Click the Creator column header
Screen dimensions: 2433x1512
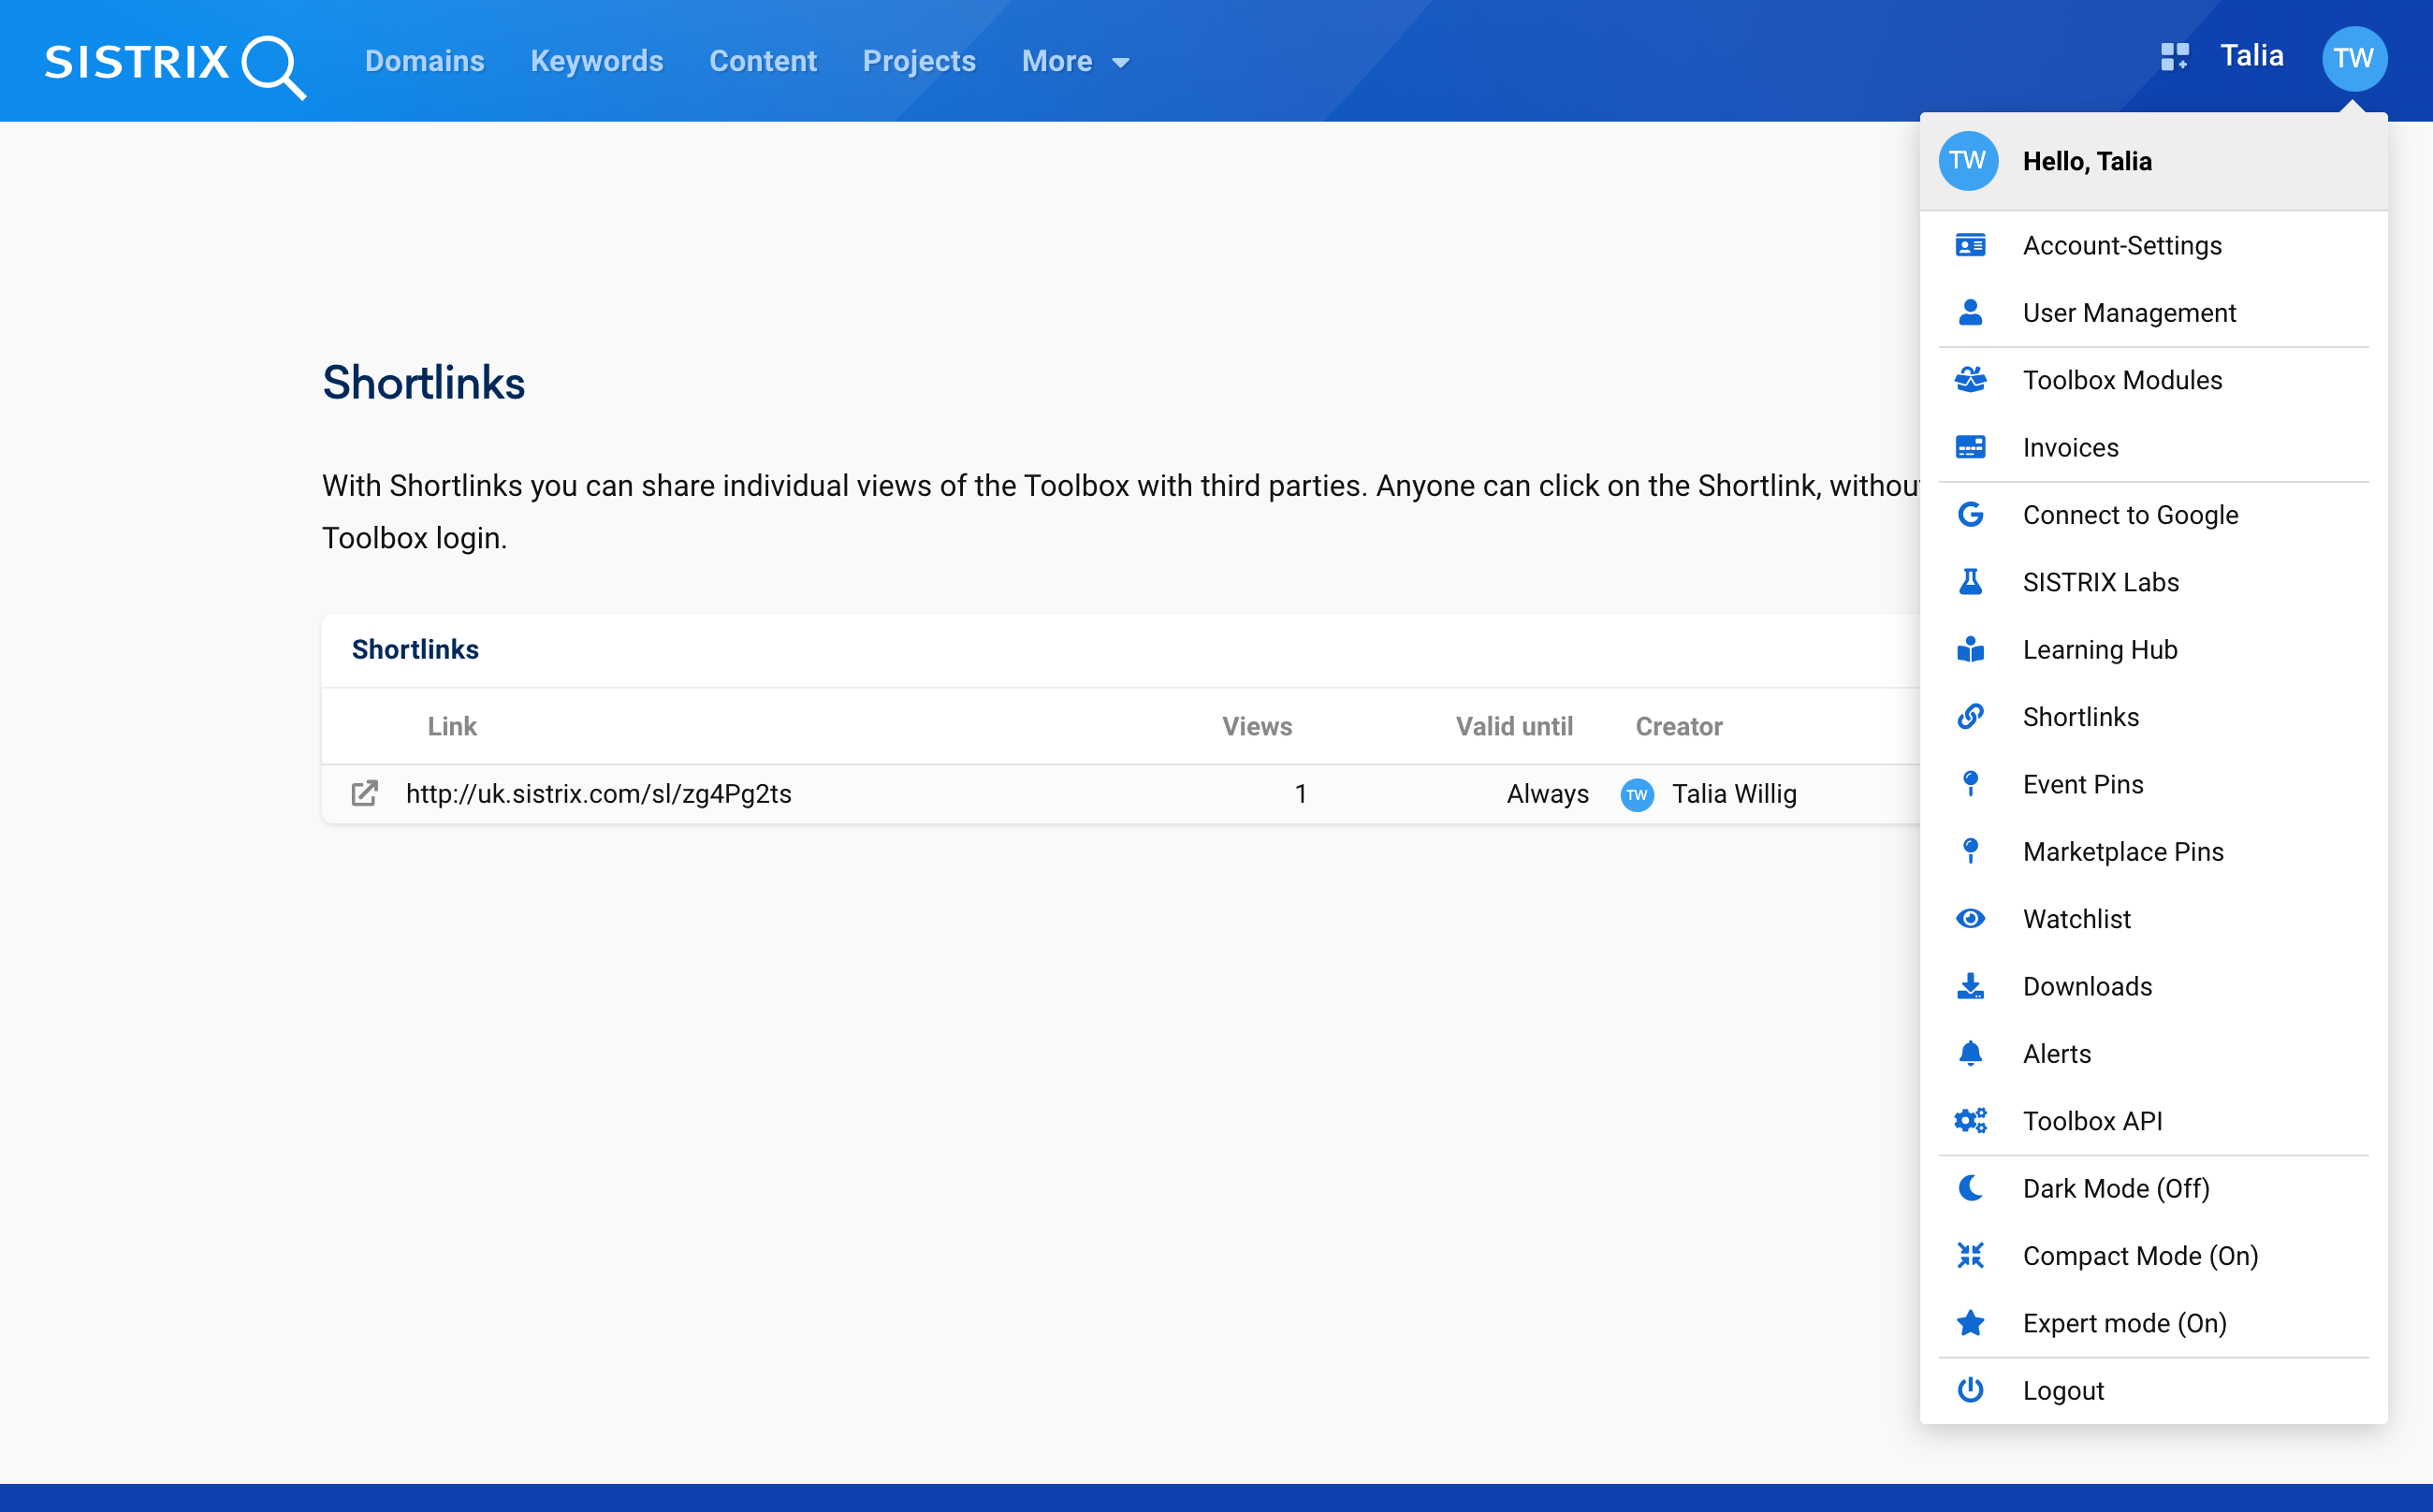coord(1678,726)
